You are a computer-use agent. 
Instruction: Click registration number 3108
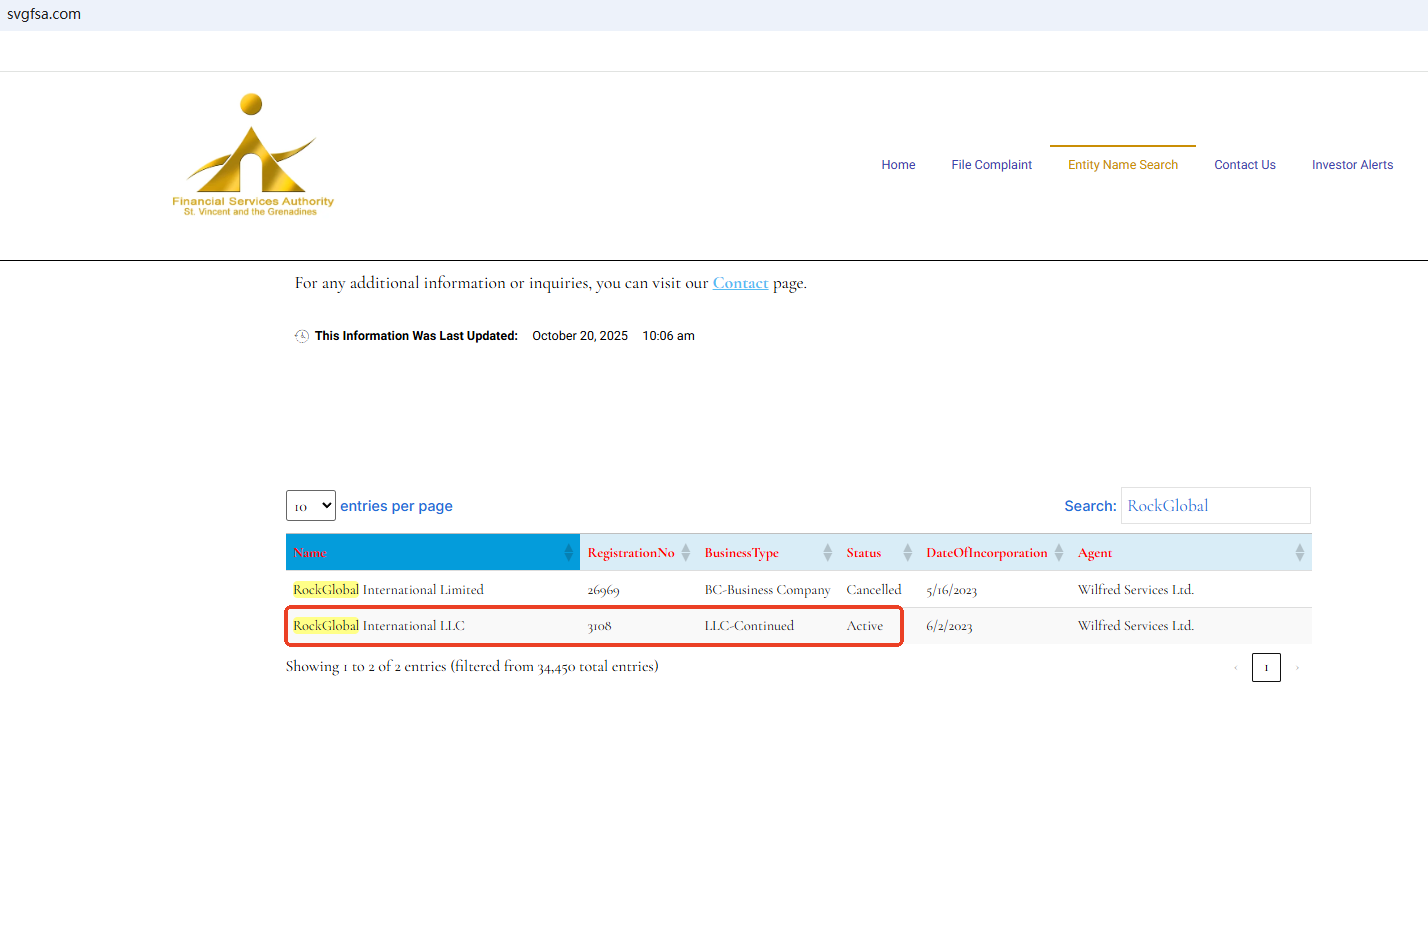(x=599, y=626)
